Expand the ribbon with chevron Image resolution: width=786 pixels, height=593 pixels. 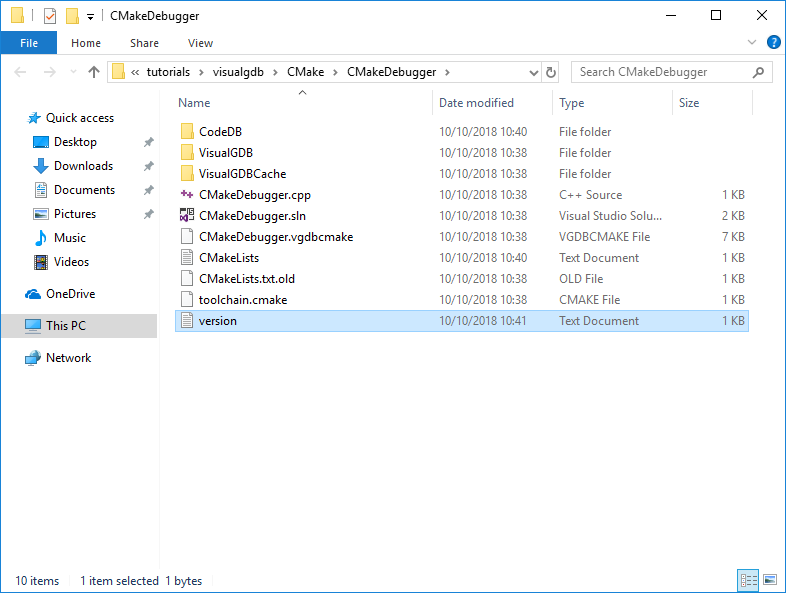pyautogui.click(x=751, y=43)
